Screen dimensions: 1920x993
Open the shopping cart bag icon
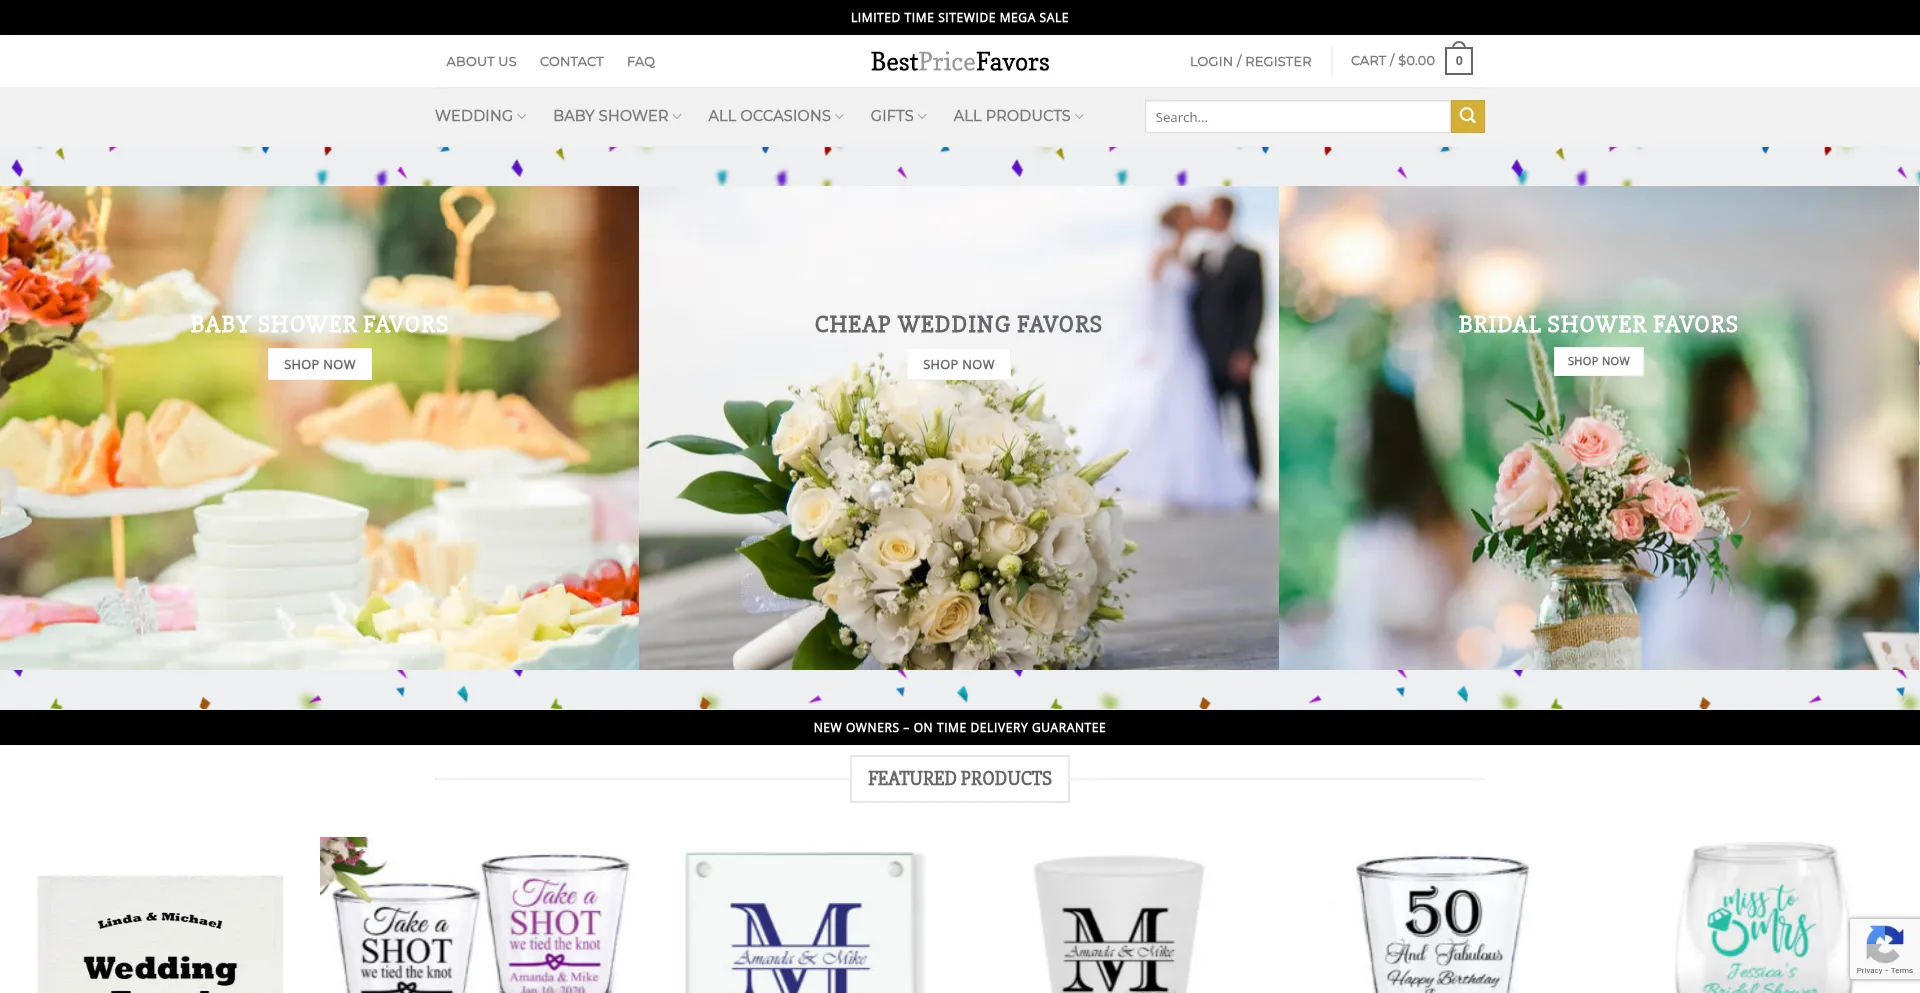pos(1458,61)
